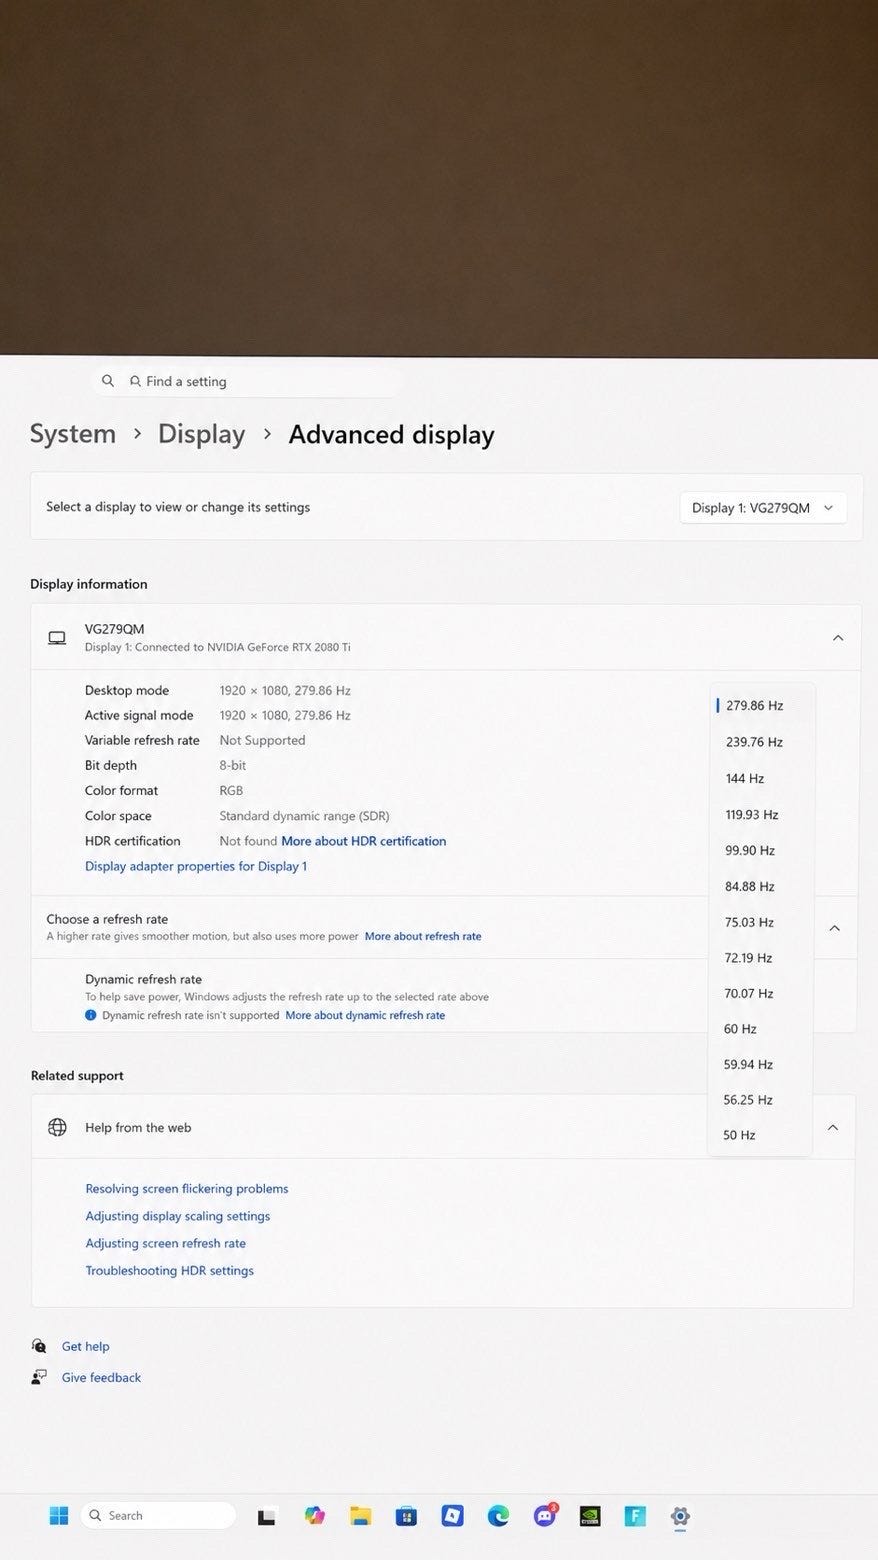Choose 84.88 Hz from the list
This screenshot has height=1560, width=878.
click(761, 886)
